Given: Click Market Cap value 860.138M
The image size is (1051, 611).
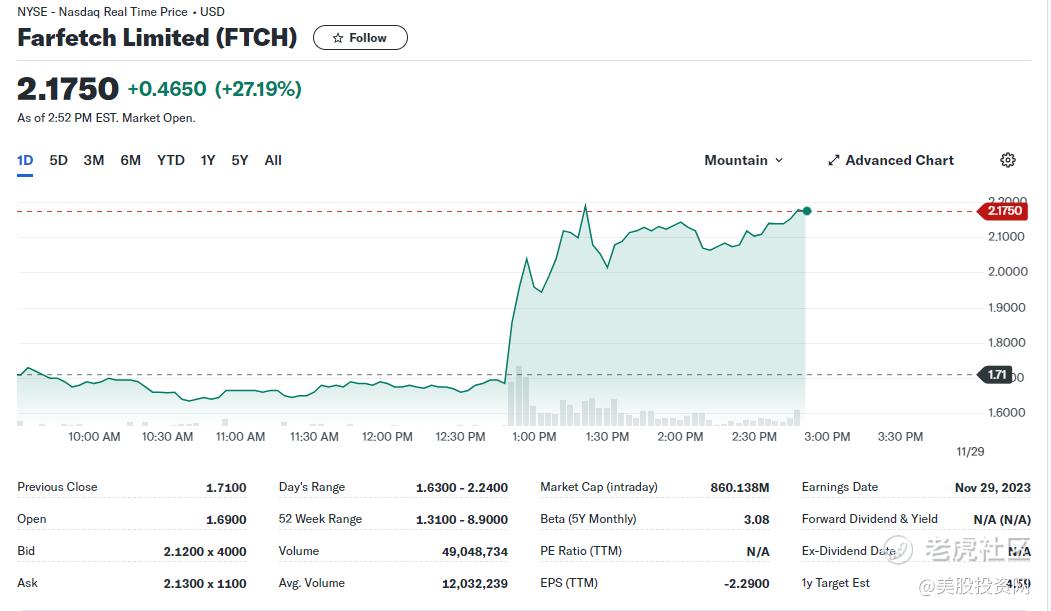Looking at the screenshot, I should click(x=740, y=488).
